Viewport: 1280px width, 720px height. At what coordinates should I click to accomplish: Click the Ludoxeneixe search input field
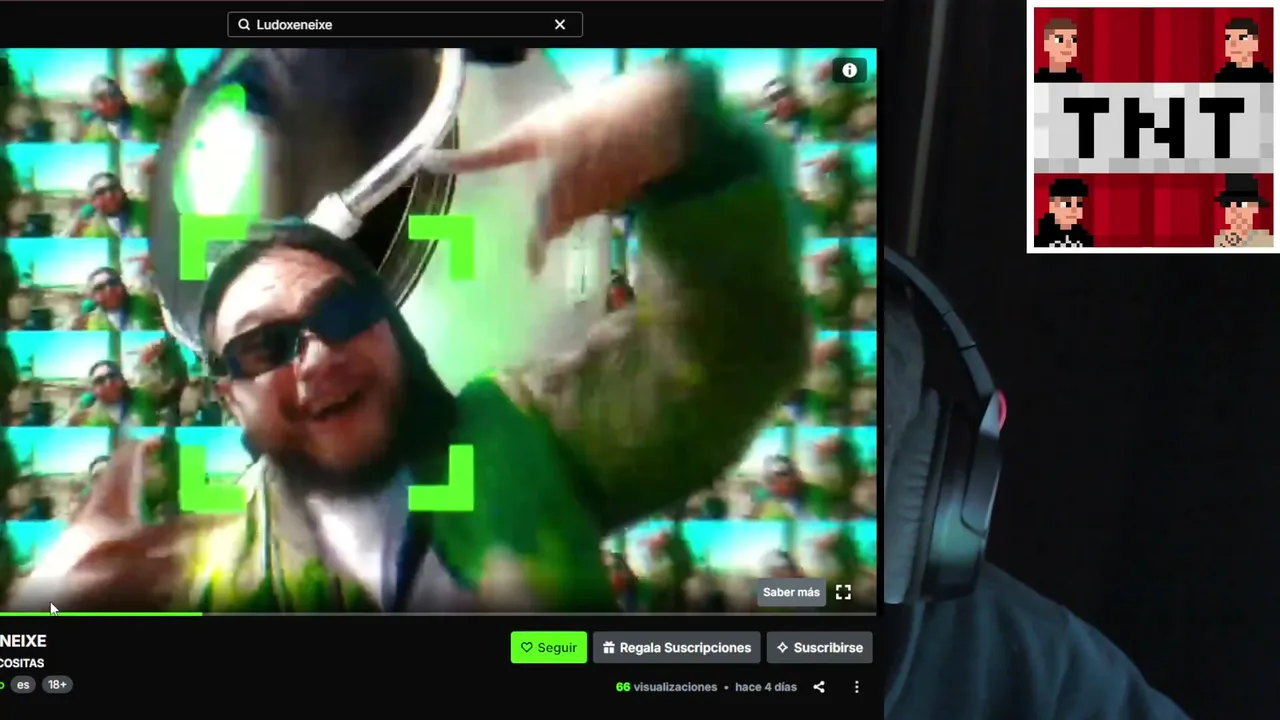coord(404,24)
